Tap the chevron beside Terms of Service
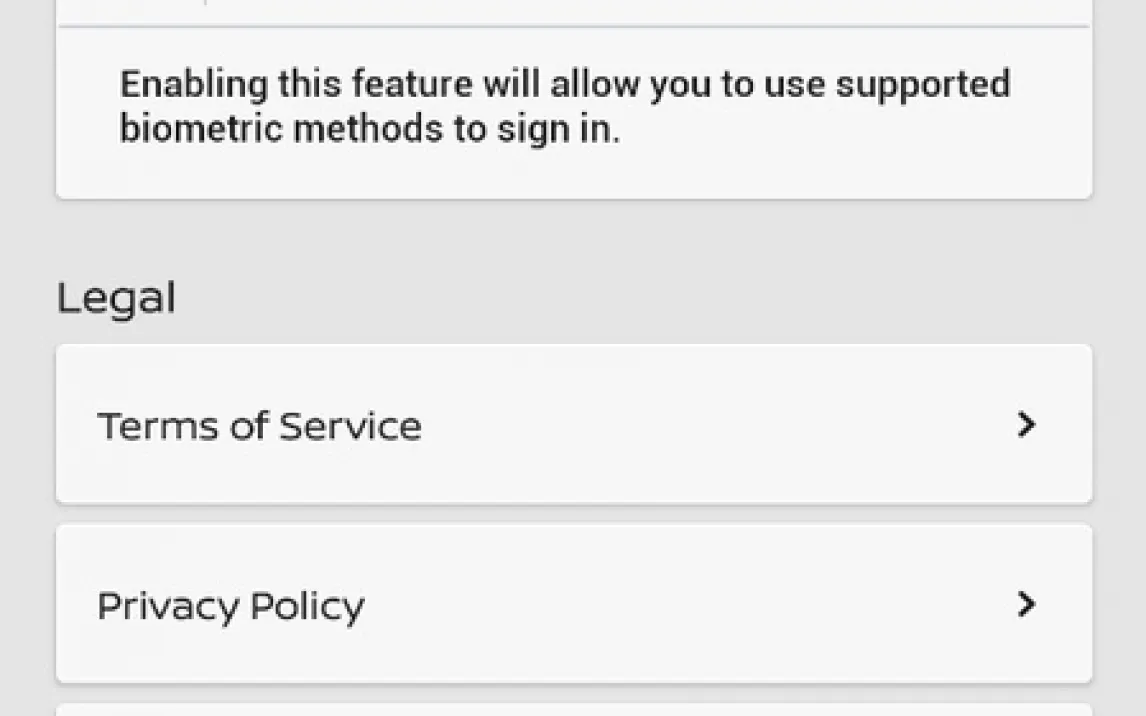Image resolution: width=1146 pixels, height=716 pixels. click(x=1025, y=425)
